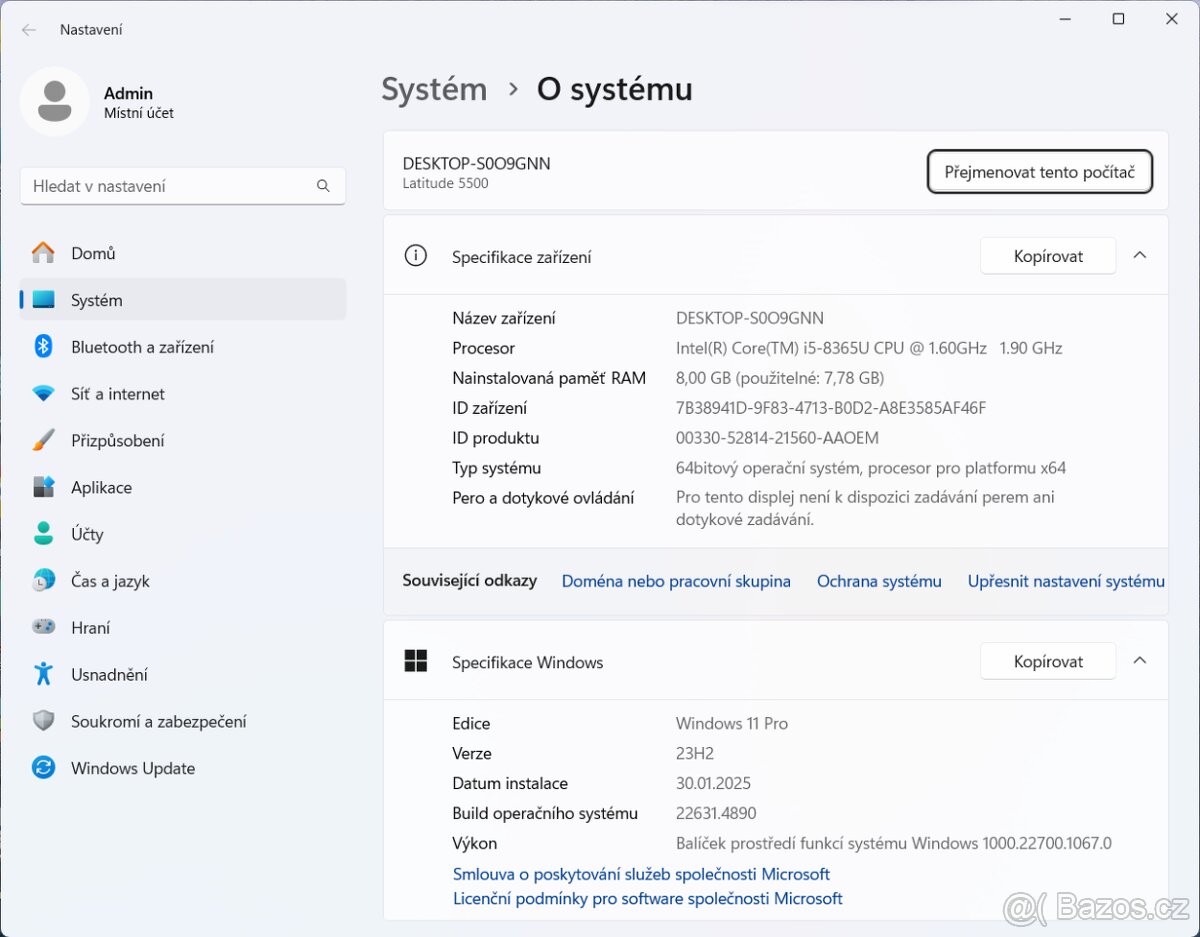Collapse the Specifikace zařízení section

tap(1140, 256)
